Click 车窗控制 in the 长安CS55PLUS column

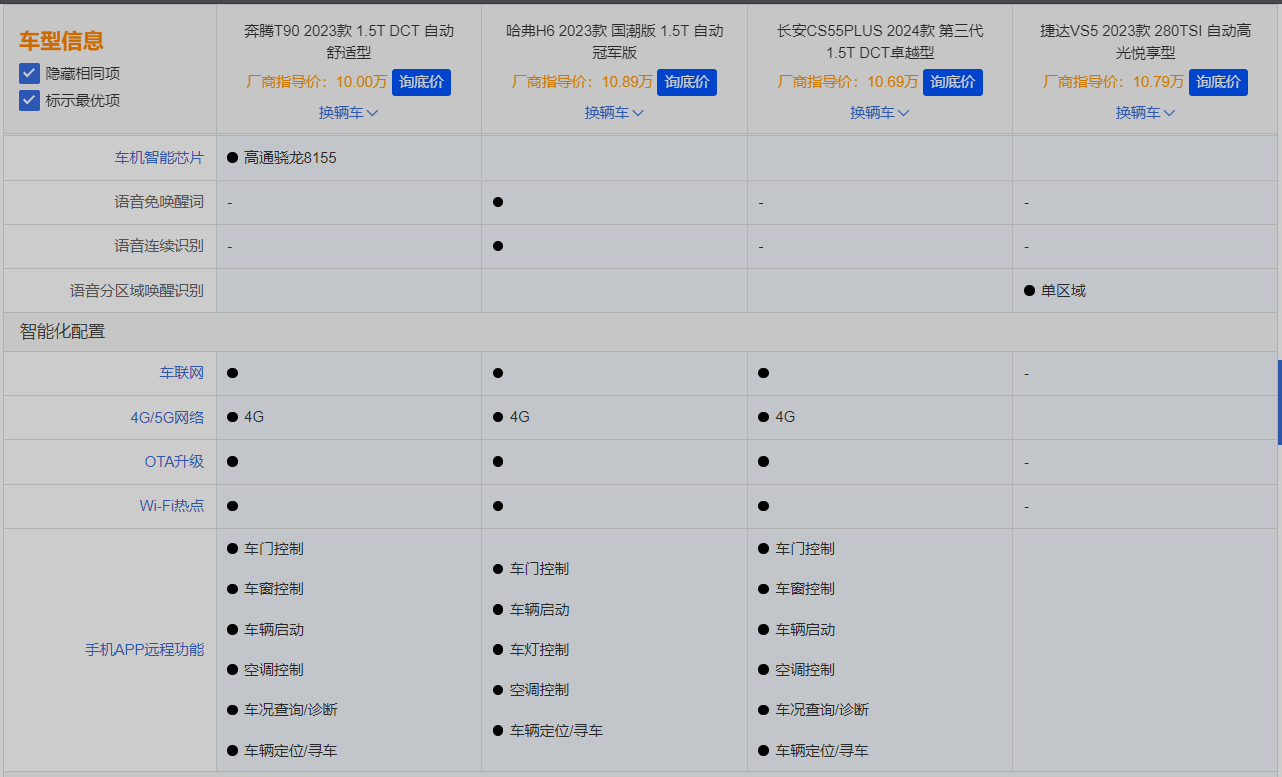[x=805, y=589]
